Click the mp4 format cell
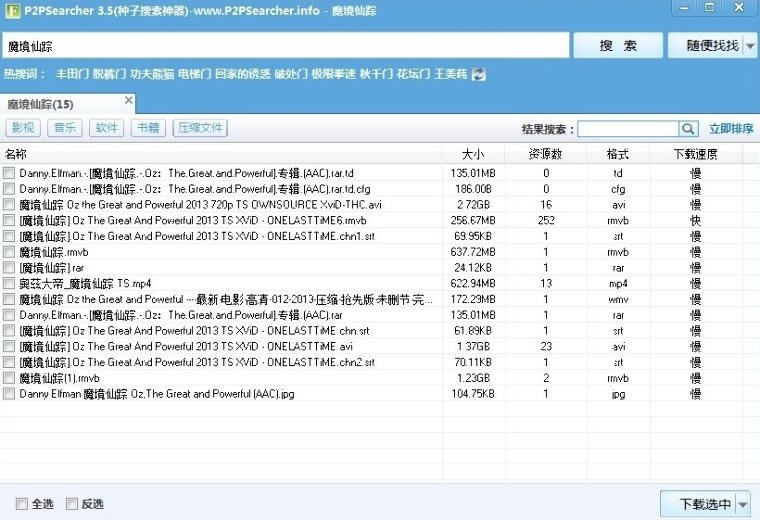Screen dimensions: 760x520 pyautogui.click(x=618, y=284)
